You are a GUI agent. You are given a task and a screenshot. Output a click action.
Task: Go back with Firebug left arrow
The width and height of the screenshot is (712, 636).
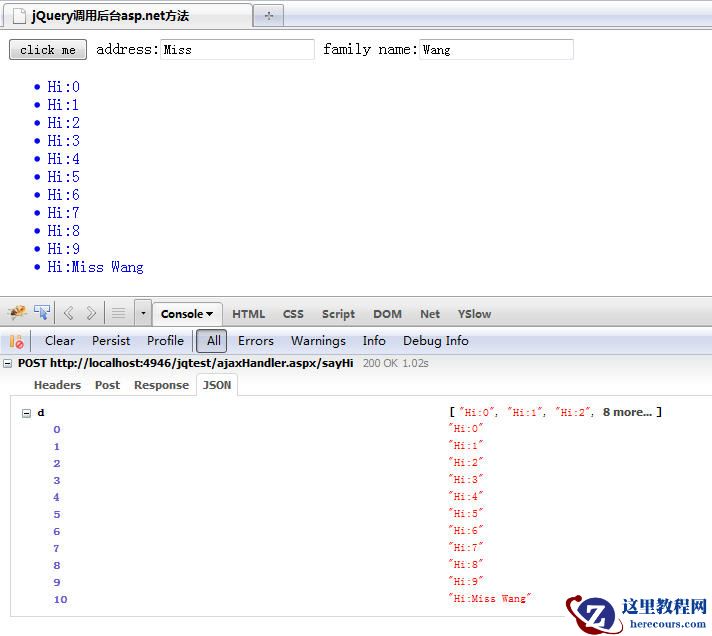pos(69,313)
